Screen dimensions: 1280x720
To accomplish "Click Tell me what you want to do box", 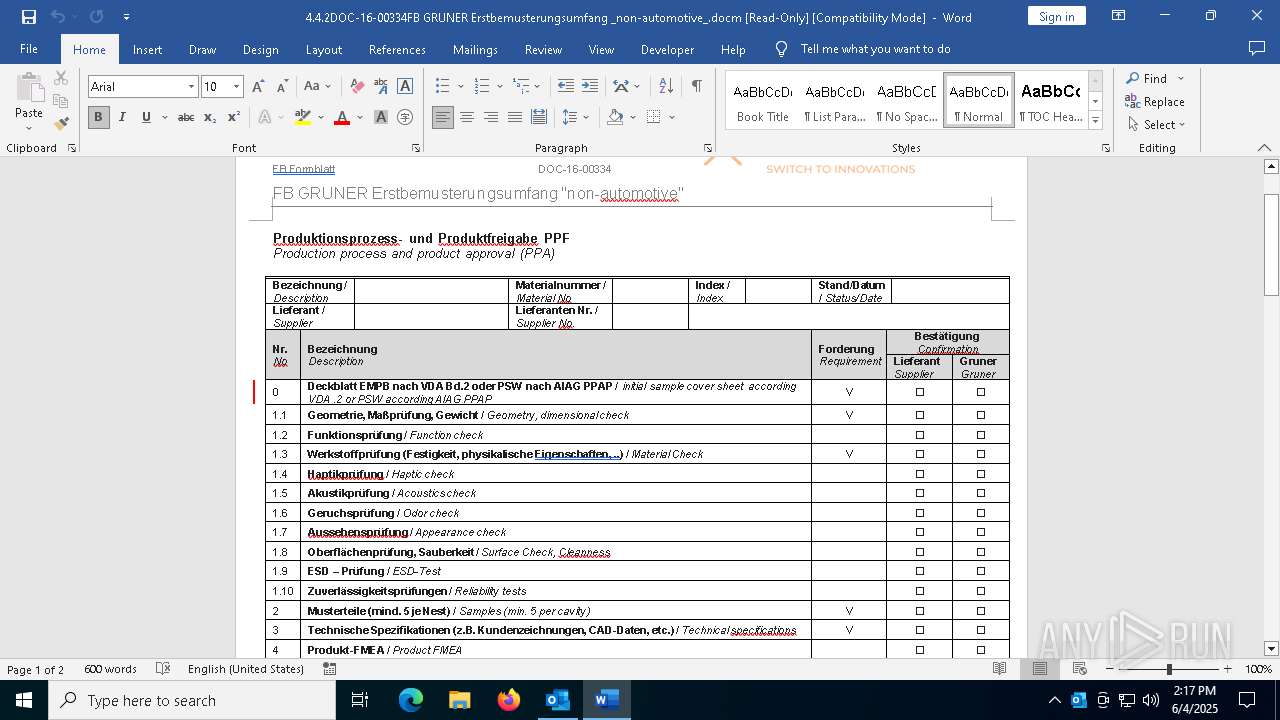I will pos(875,49).
